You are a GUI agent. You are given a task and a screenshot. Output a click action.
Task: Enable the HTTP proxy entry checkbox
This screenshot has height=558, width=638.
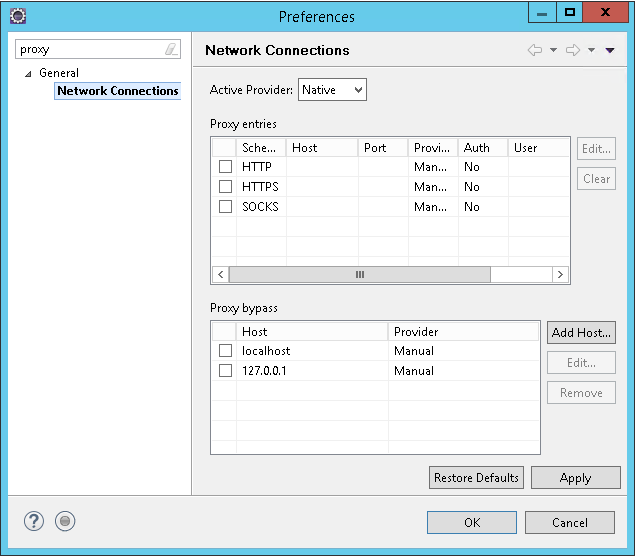coord(225,166)
